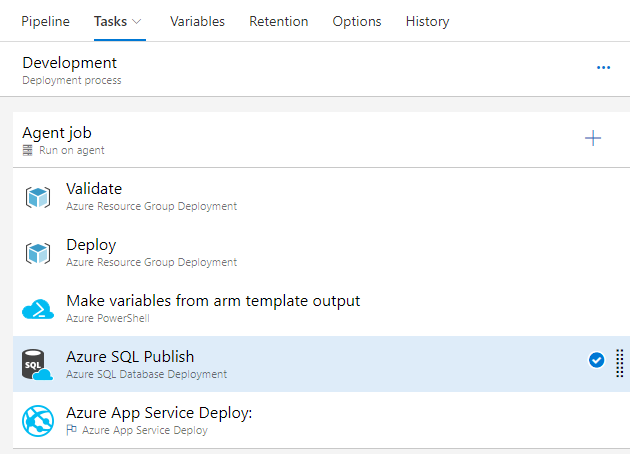Open the Validate task

pyautogui.click(x=321, y=196)
